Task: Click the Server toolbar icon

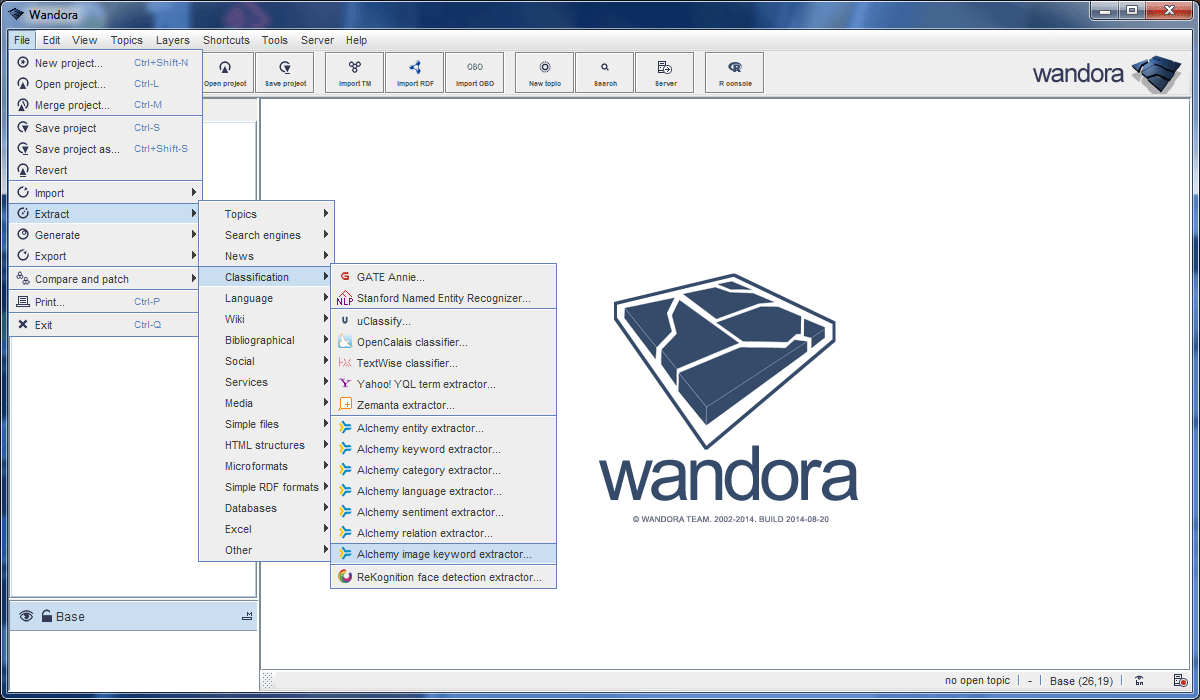Action: (x=664, y=73)
